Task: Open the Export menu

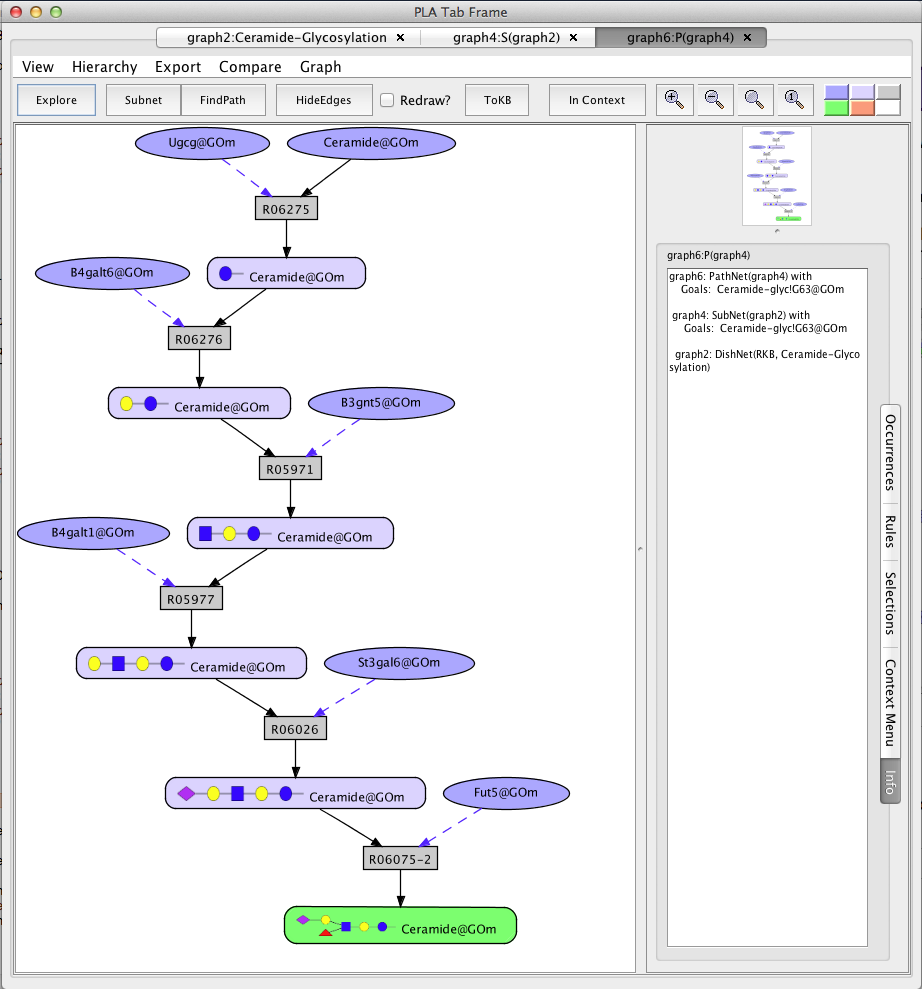Action: pos(178,67)
